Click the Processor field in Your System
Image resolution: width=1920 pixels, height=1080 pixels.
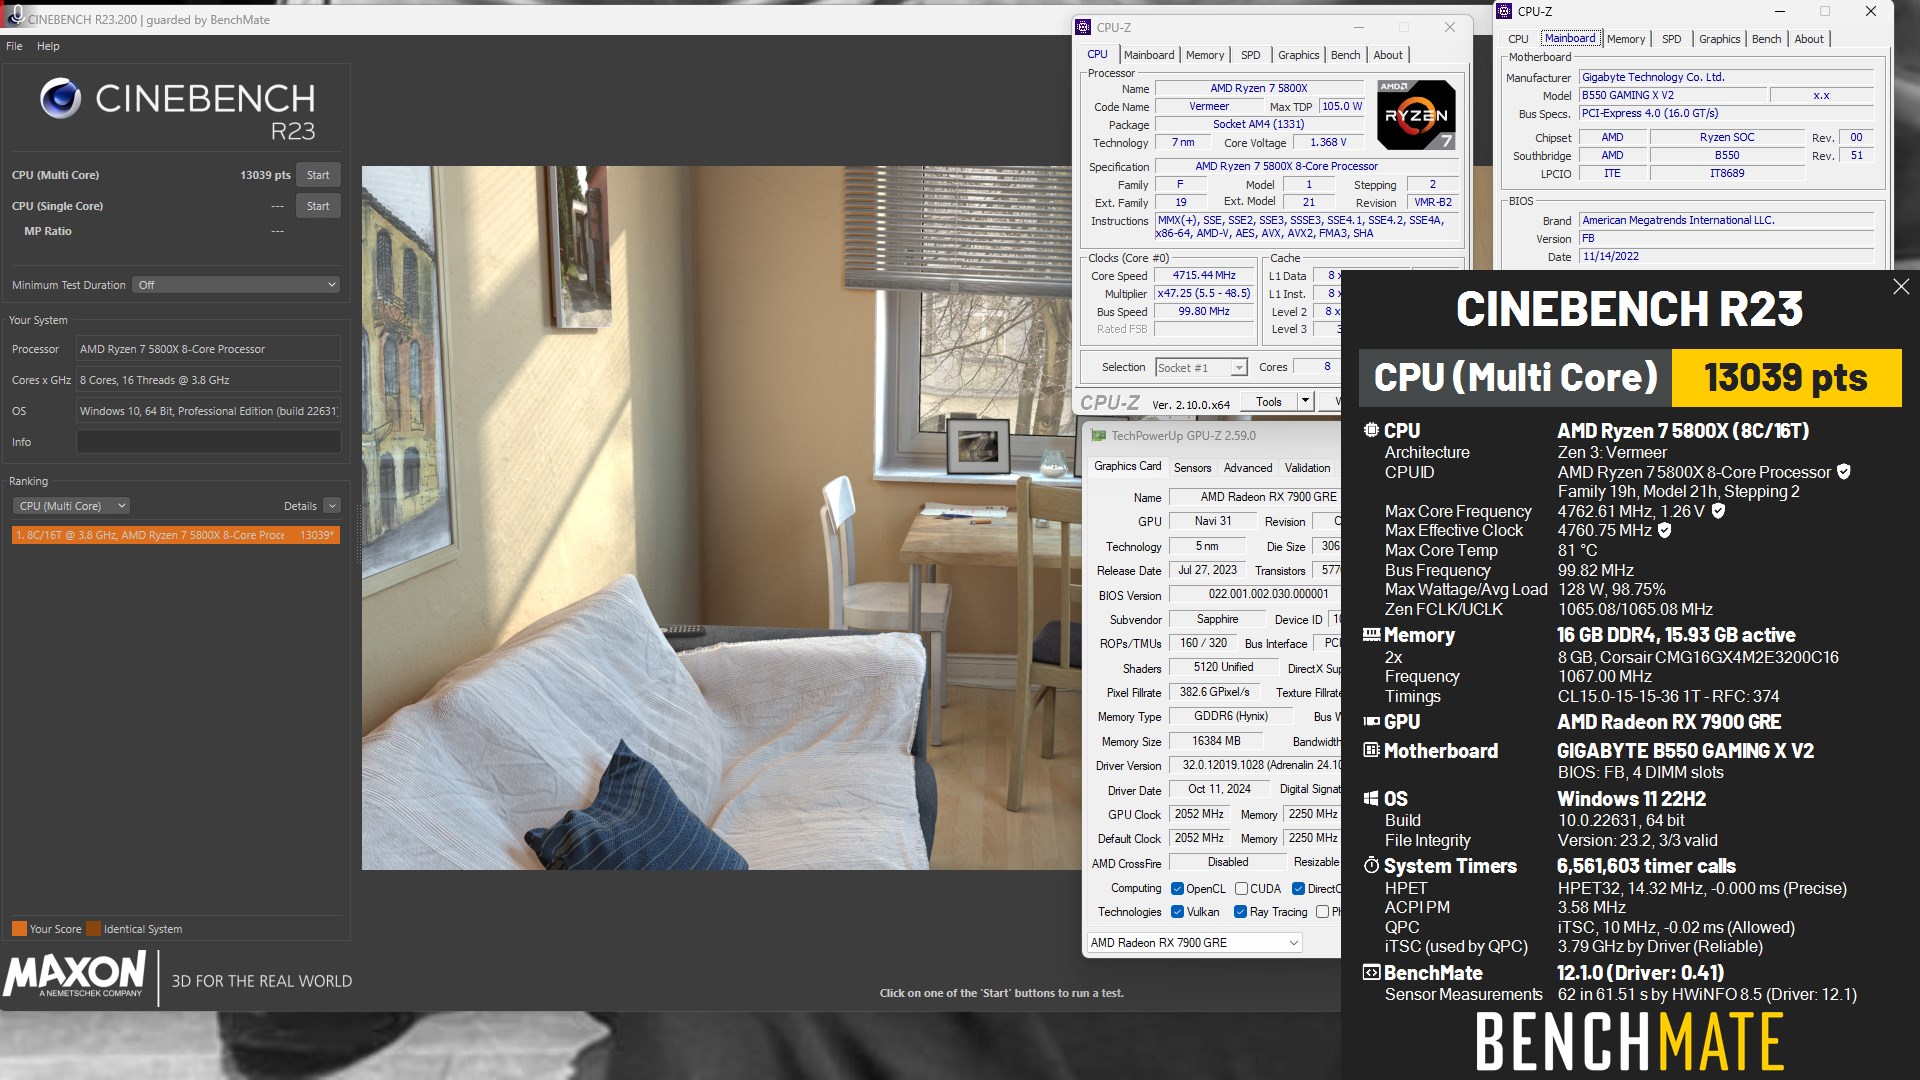click(208, 349)
